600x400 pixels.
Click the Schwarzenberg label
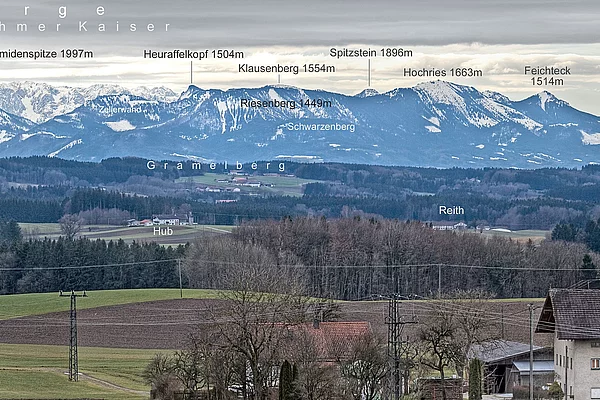coord(320,127)
